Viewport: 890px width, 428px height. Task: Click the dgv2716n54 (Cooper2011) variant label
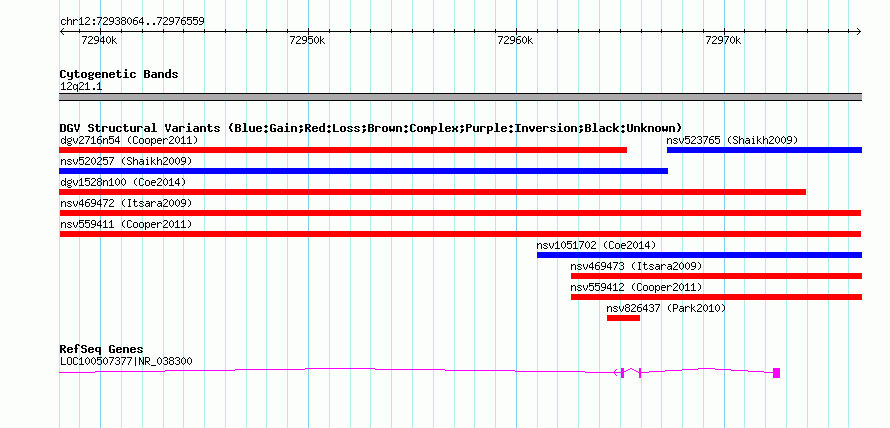(x=129, y=140)
